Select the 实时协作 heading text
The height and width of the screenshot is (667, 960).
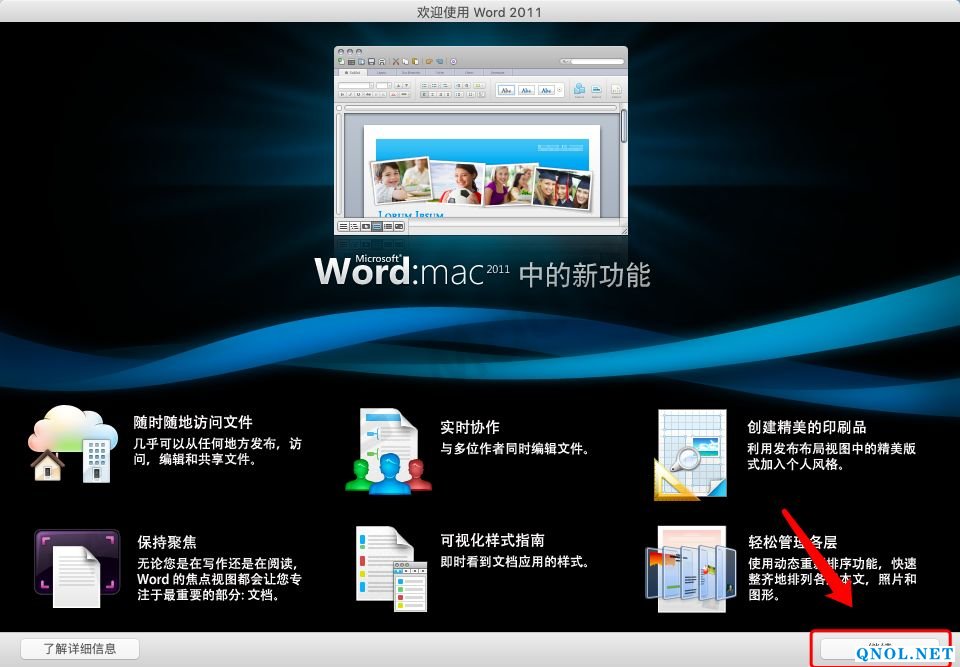(x=470, y=427)
